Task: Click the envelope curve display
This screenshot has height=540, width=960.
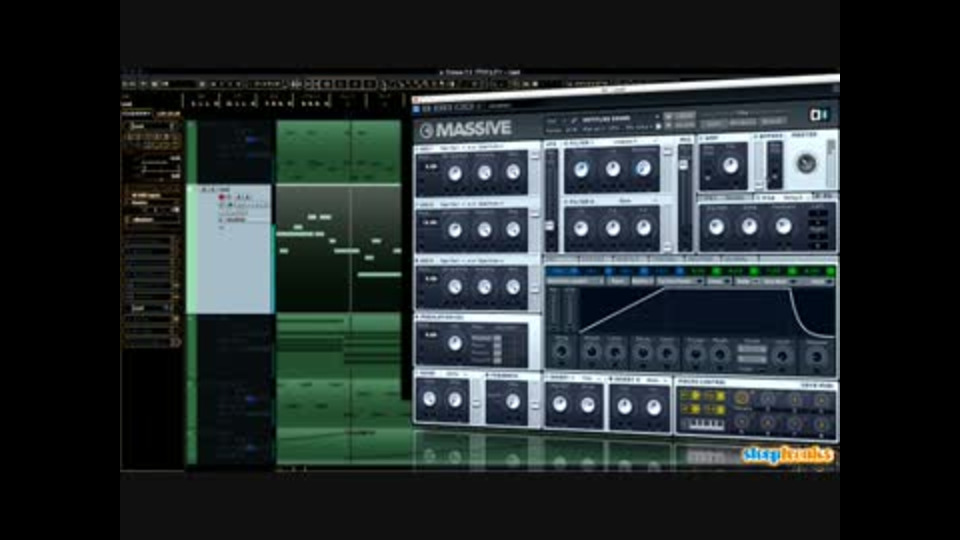Action: tap(707, 311)
